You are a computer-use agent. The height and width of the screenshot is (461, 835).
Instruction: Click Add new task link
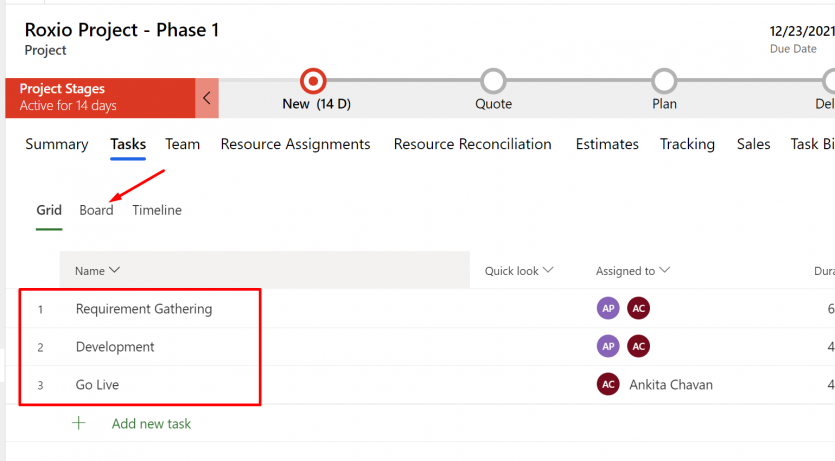151,423
